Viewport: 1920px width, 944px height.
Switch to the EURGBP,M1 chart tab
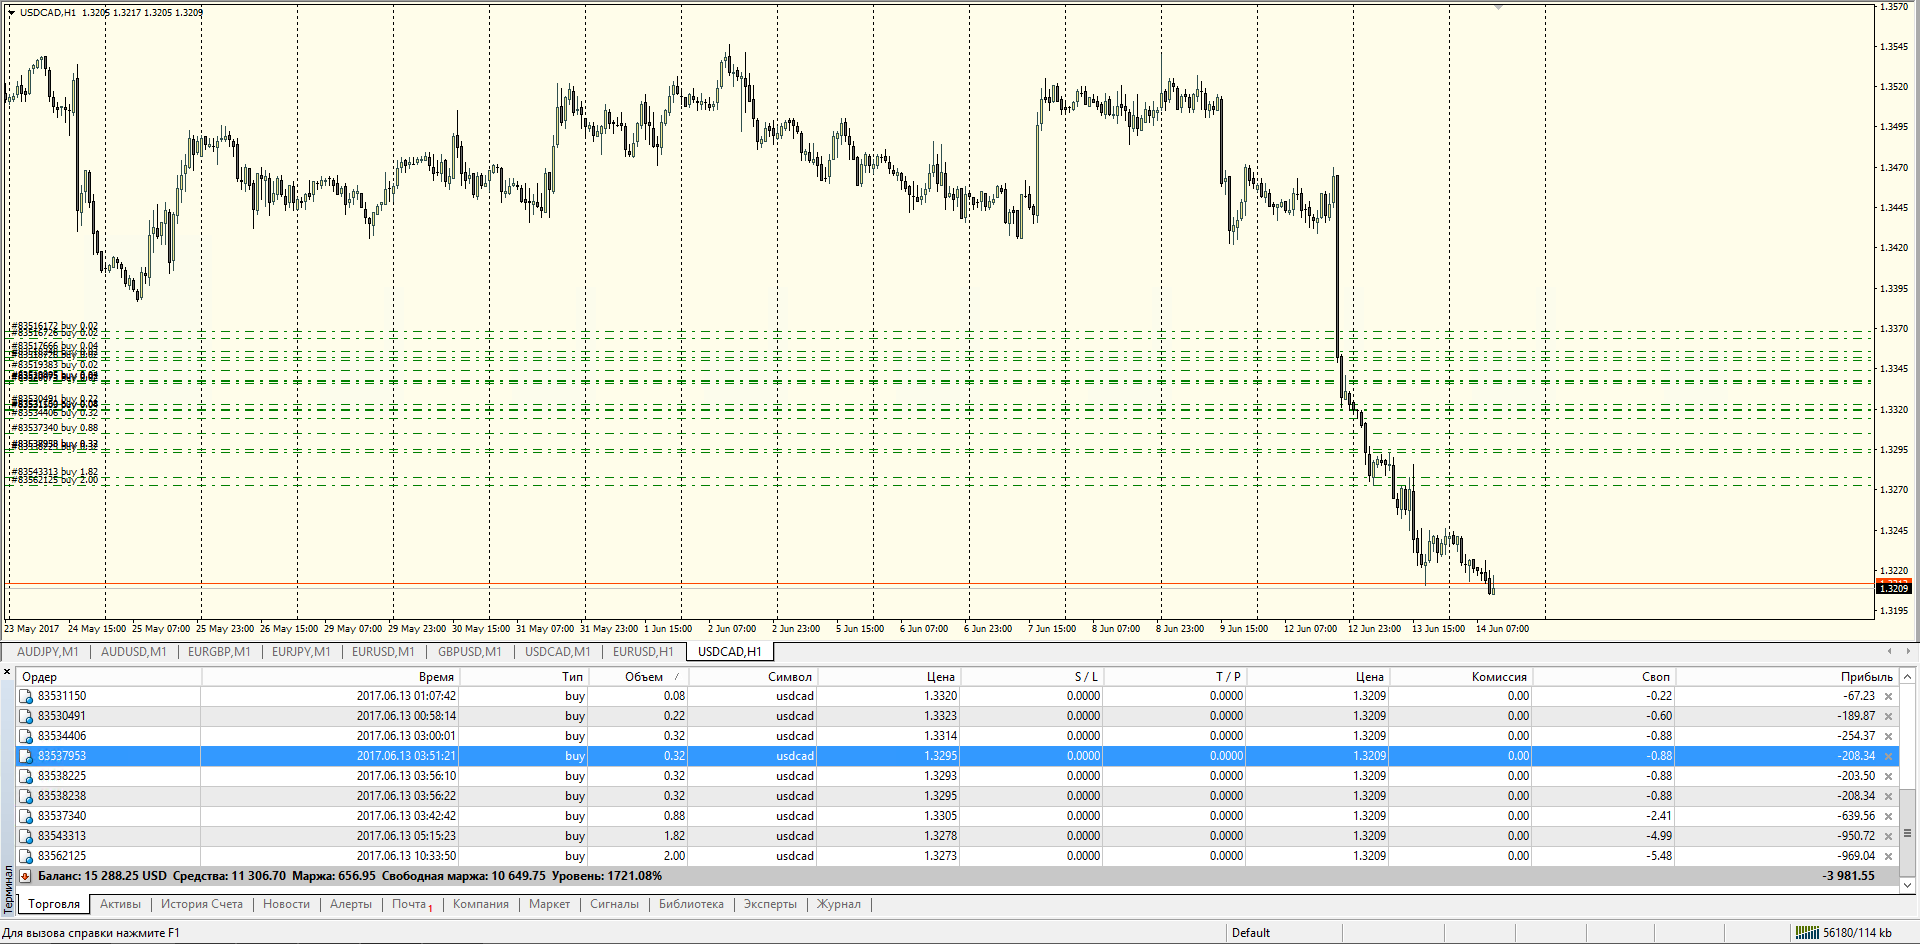[219, 652]
